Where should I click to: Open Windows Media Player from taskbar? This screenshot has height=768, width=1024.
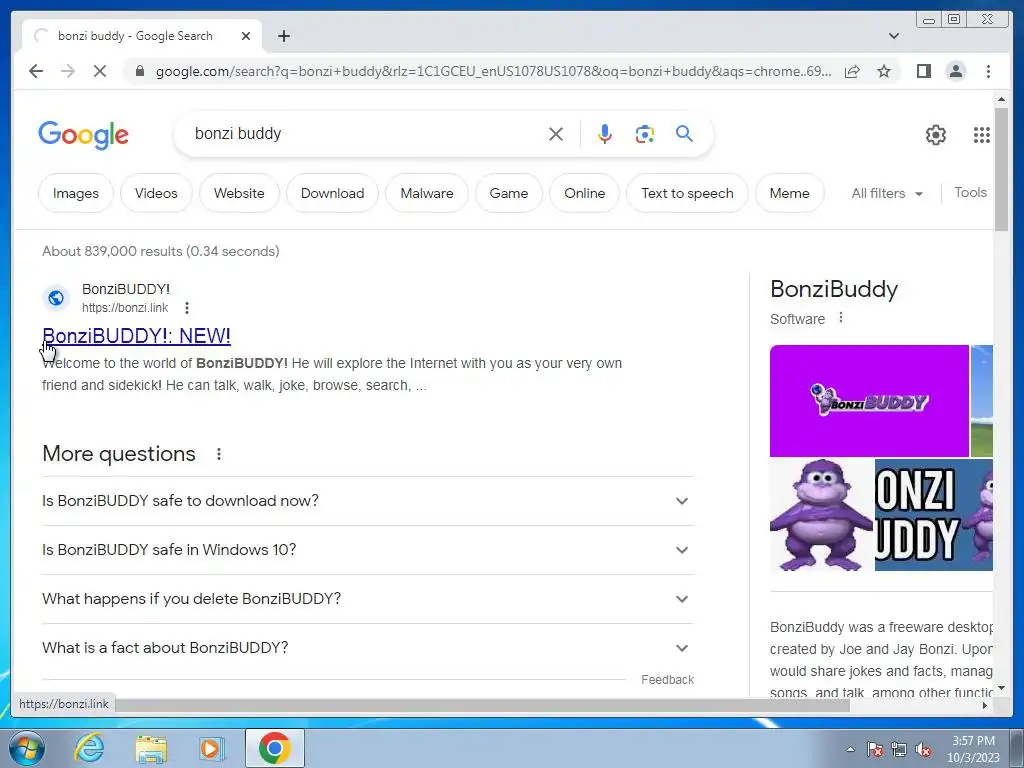click(211, 748)
